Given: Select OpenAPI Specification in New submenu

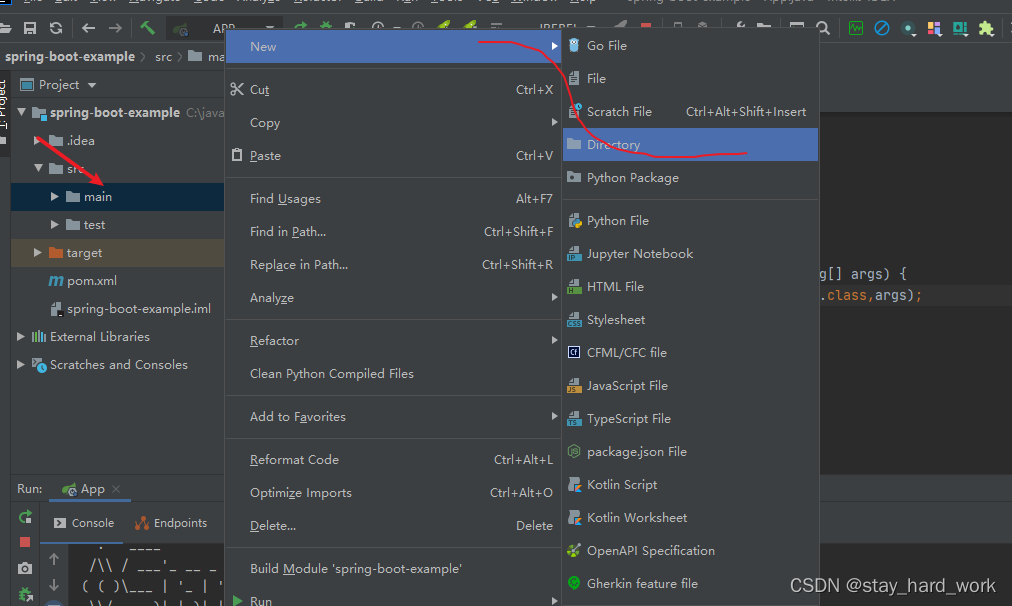Looking at the screenshot, I should (x=690, y=550).
